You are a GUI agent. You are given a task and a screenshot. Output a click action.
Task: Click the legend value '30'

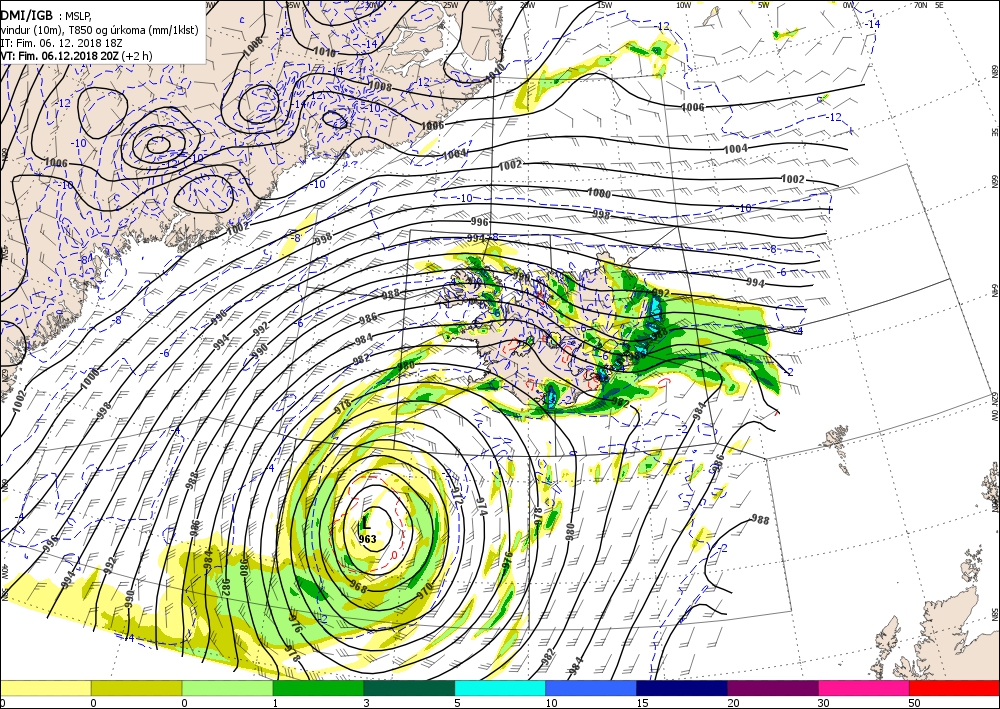point(825,703)
